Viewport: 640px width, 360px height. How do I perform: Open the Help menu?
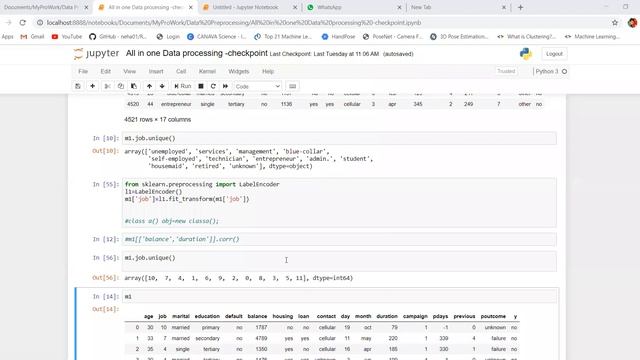268,71
